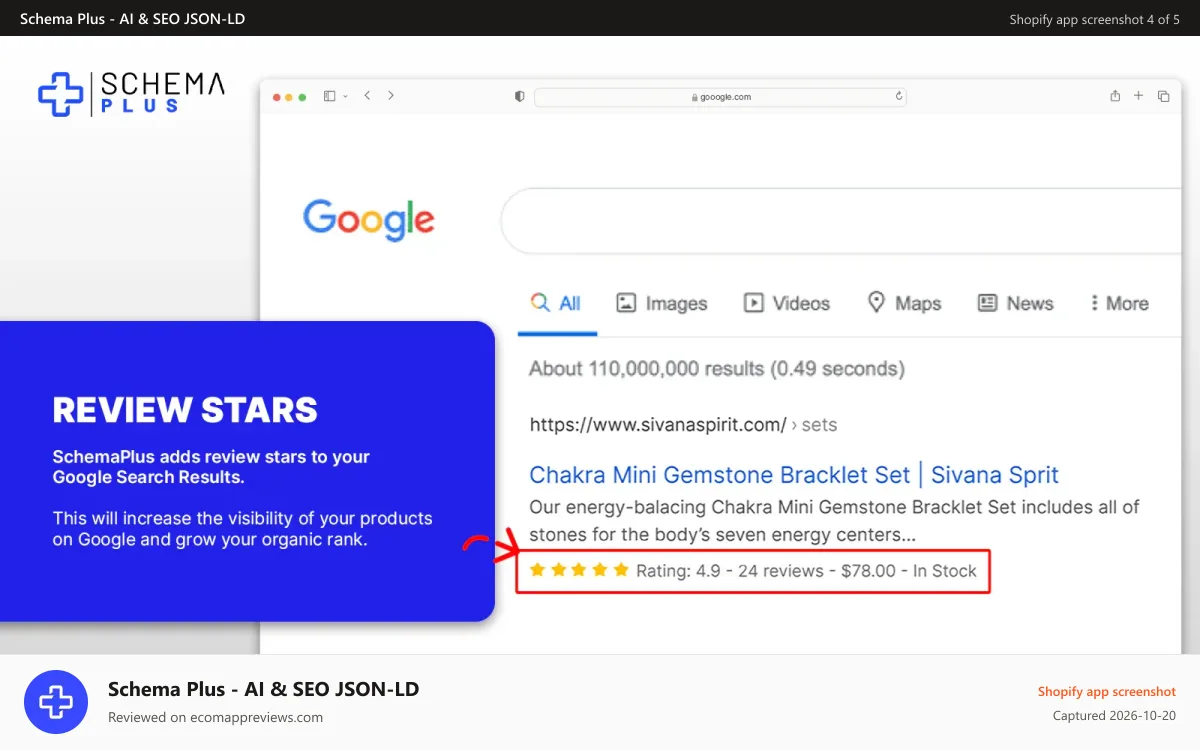
Task: Click the Safari sidebar toggle icon
Action: point(329,96)
